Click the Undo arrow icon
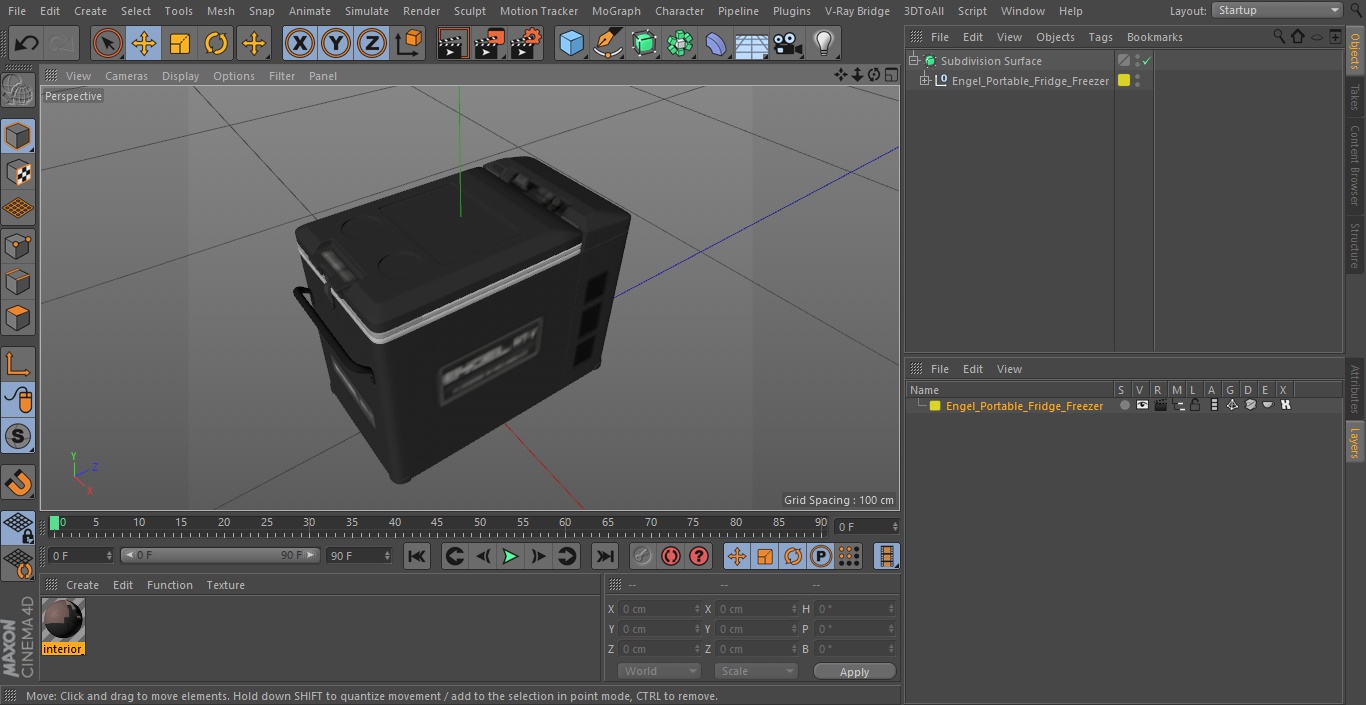 (27, 44)
